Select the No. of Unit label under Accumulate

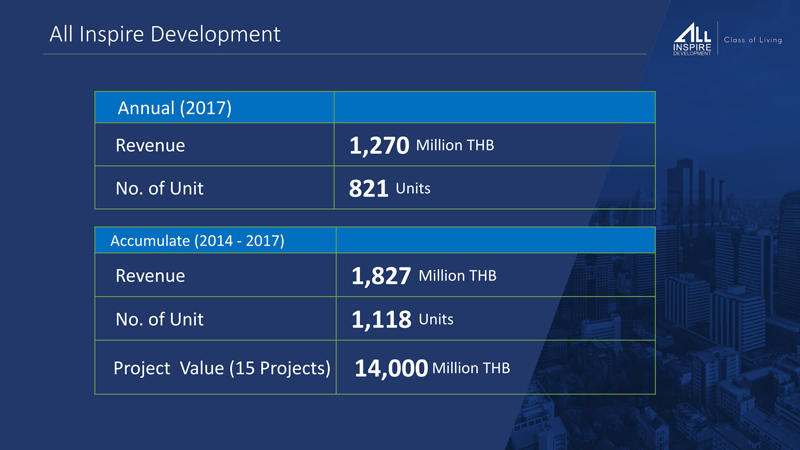click(160, 319)
